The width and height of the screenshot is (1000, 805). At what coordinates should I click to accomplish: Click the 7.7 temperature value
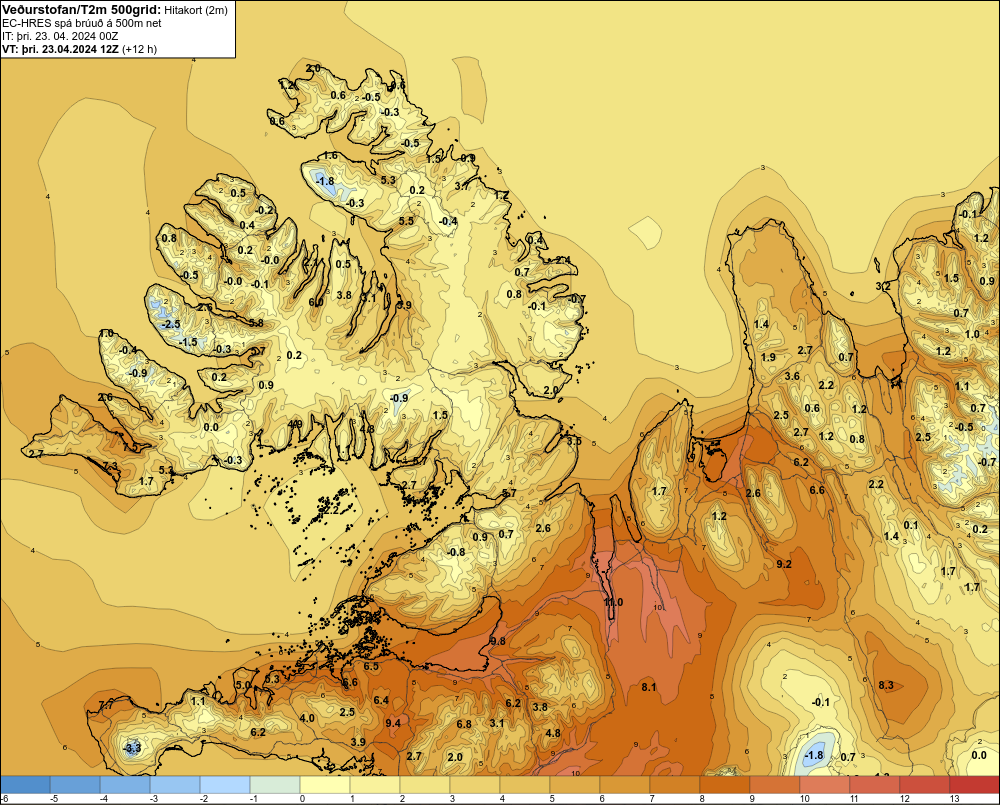[x=106, y=705]
